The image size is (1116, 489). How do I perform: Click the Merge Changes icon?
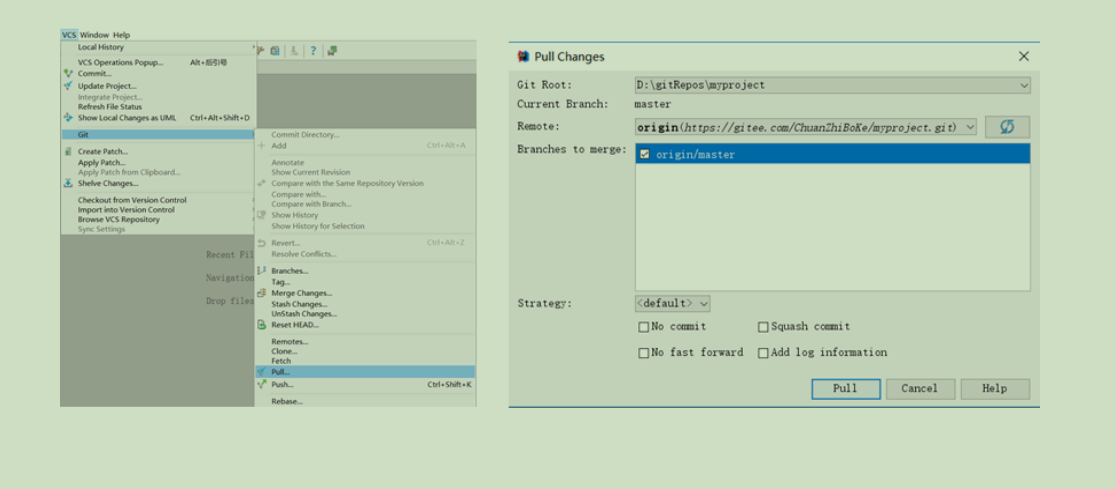261,293
